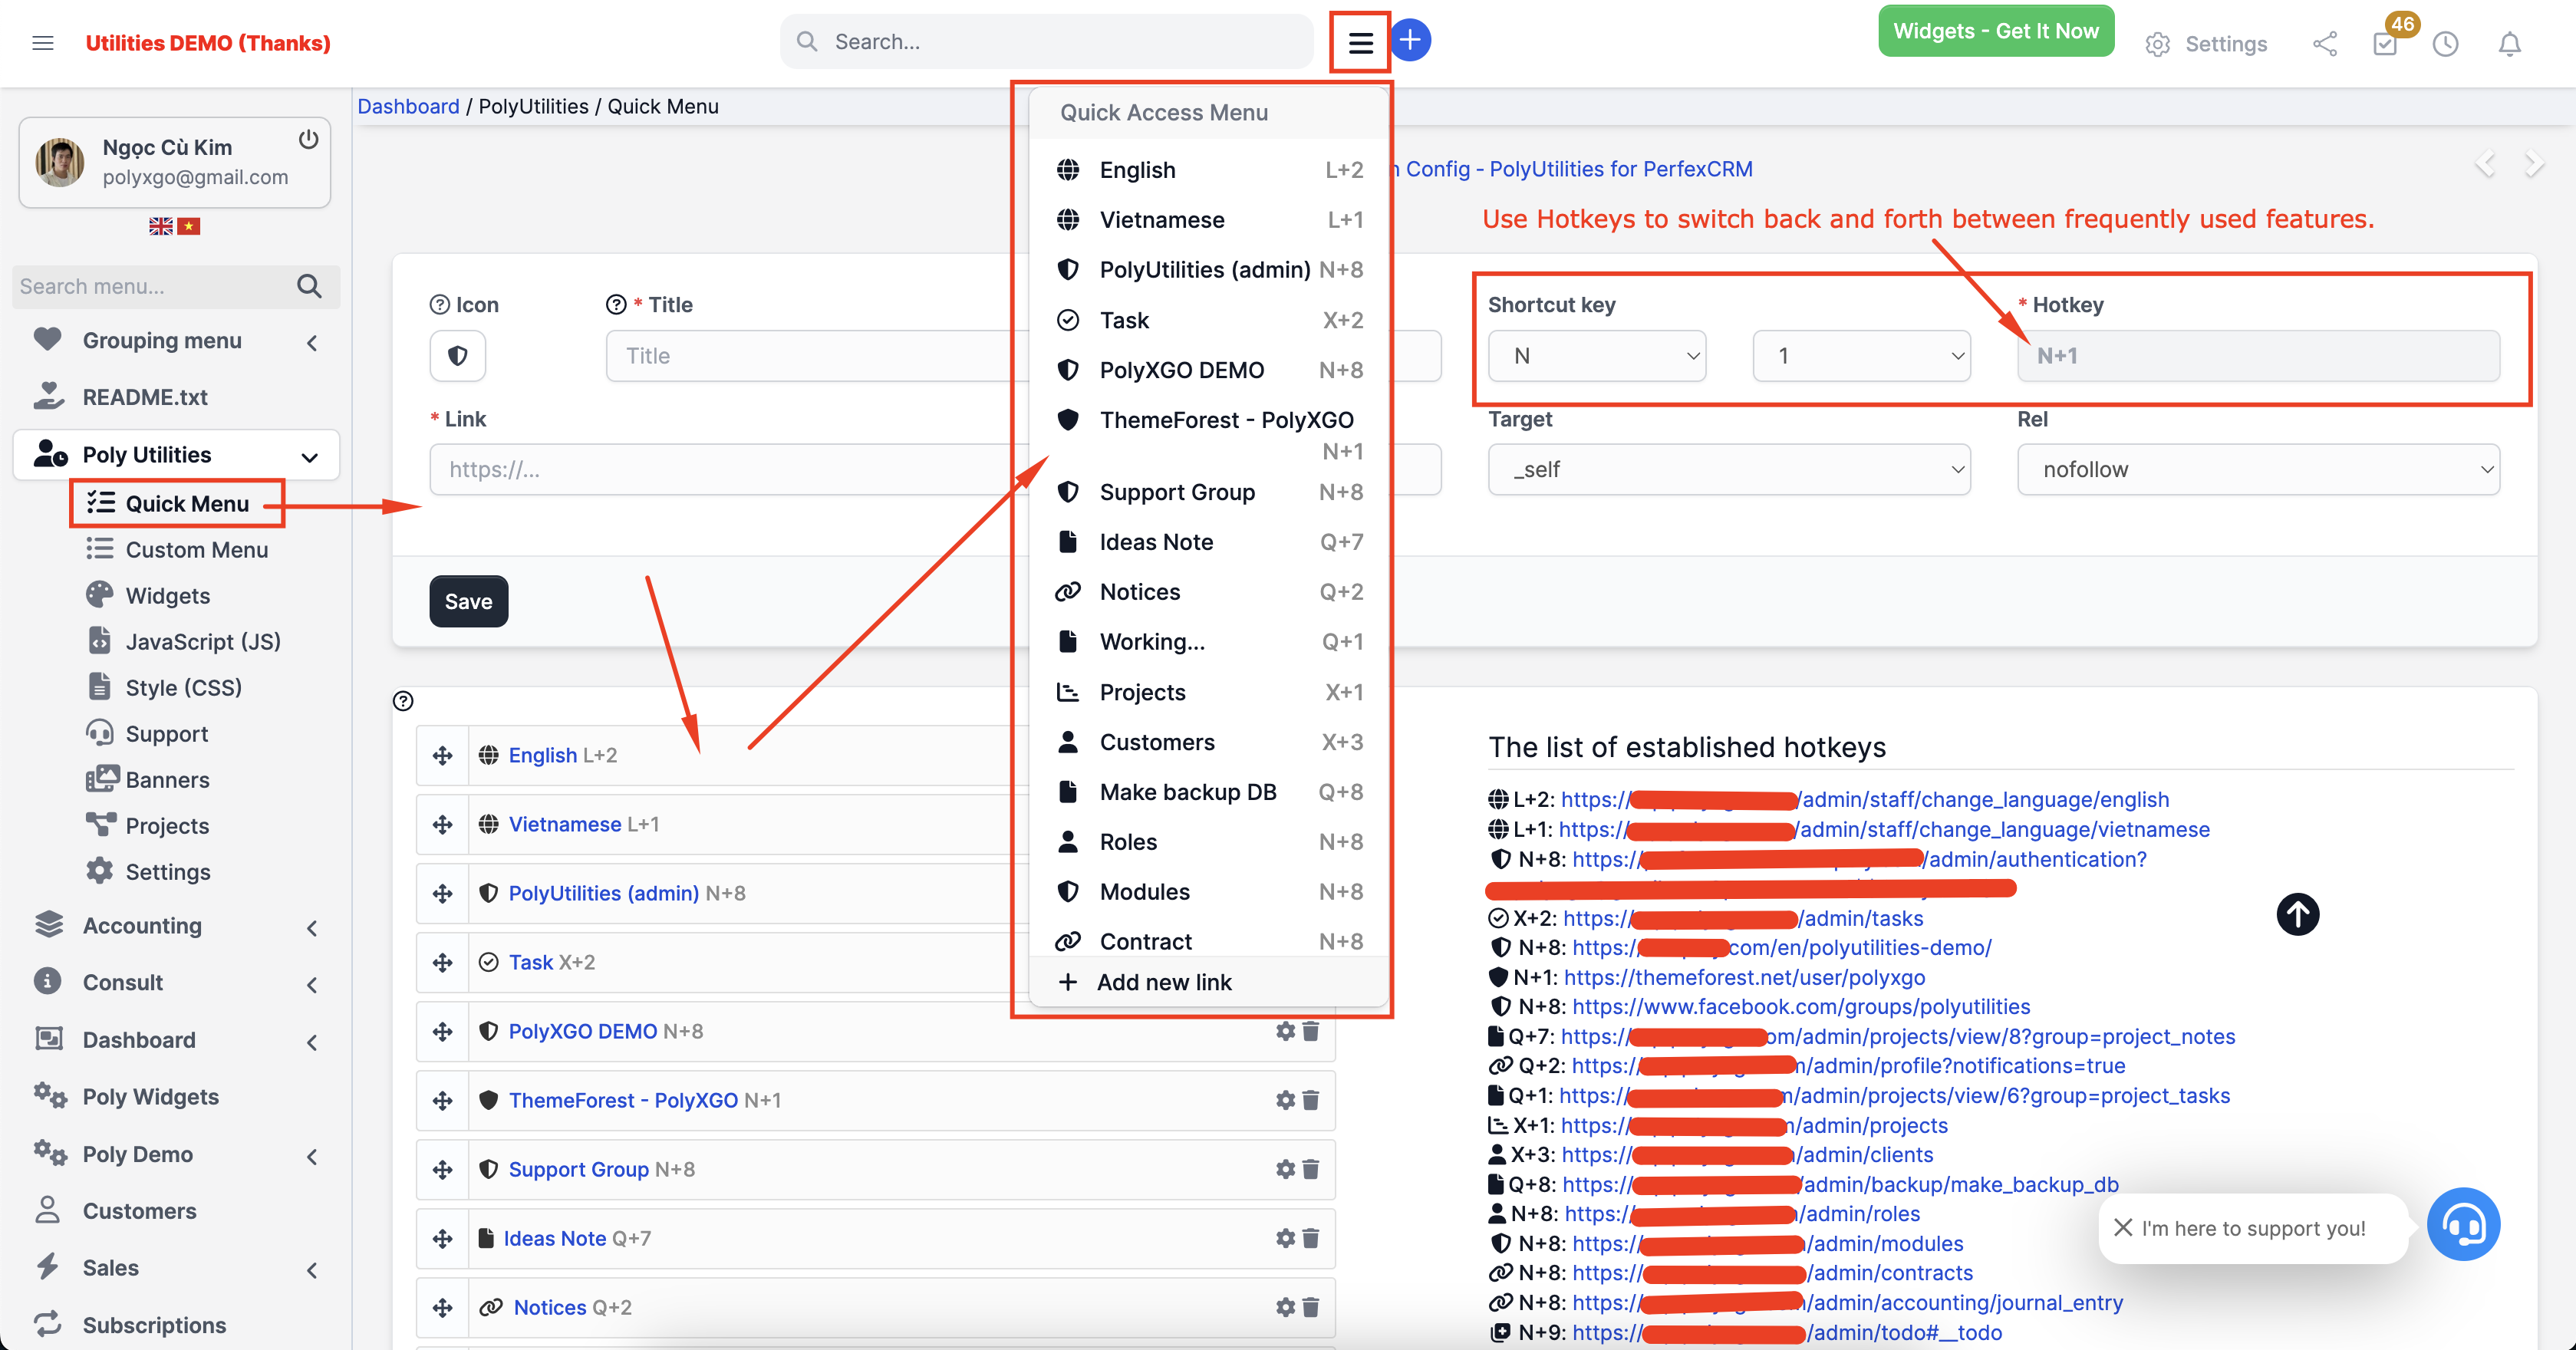The width and height of the screenshot is (2576, 1350).
Task: Open the history clock icon in top bar
Action: pyautogui.click(x=2446, y=44)
